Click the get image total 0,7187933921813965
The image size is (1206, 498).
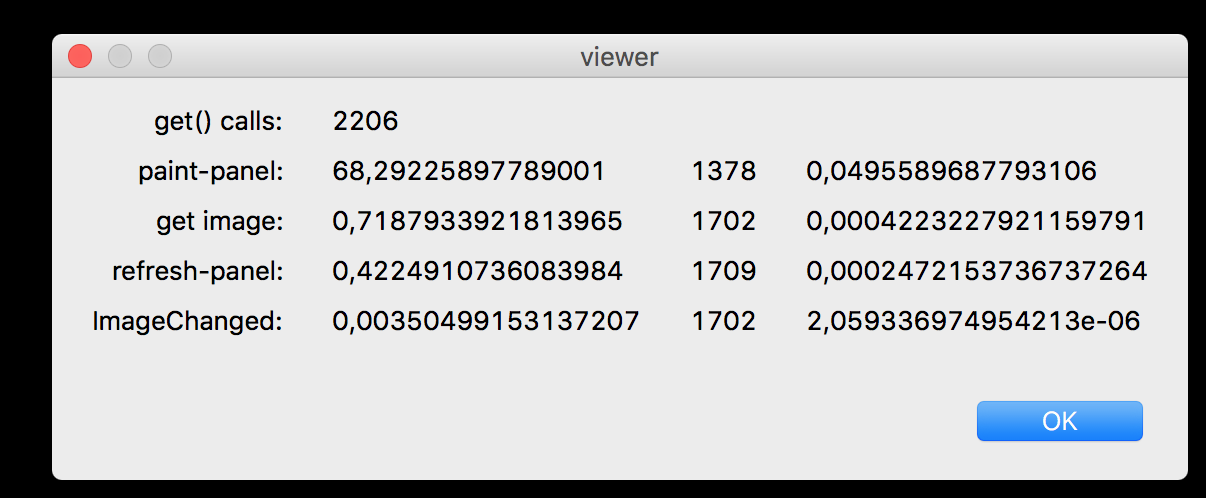pyautogui.click(x=477, y=222)
